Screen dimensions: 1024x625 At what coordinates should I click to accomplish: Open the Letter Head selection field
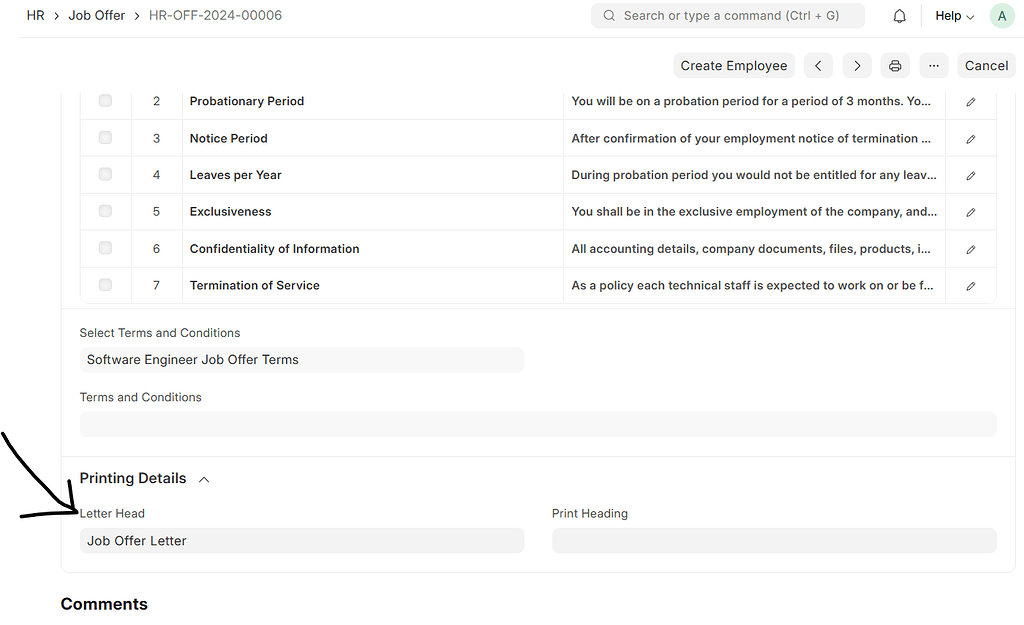(x=300, y=540)
